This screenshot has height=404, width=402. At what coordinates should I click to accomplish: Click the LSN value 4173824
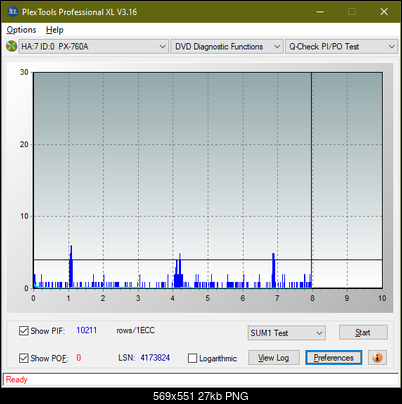click(155, 358)
